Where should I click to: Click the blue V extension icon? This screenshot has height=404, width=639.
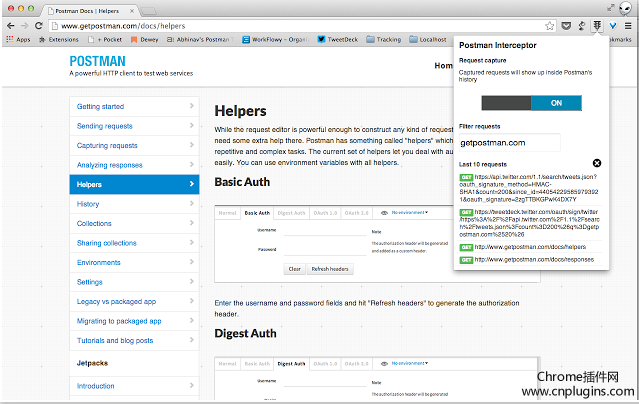point(613,26)
